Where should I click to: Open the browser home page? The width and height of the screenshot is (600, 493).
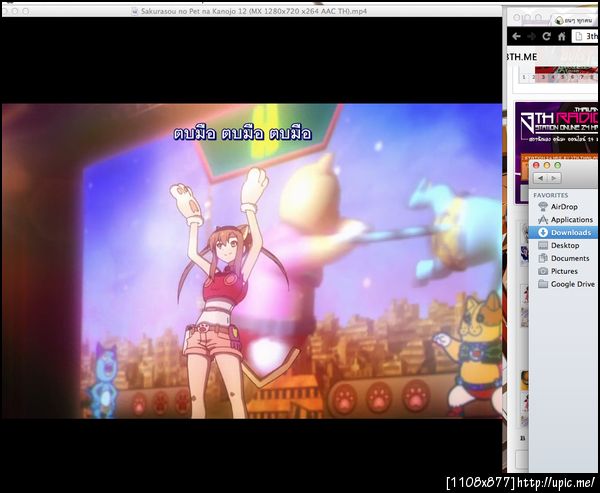pos(561,36)
